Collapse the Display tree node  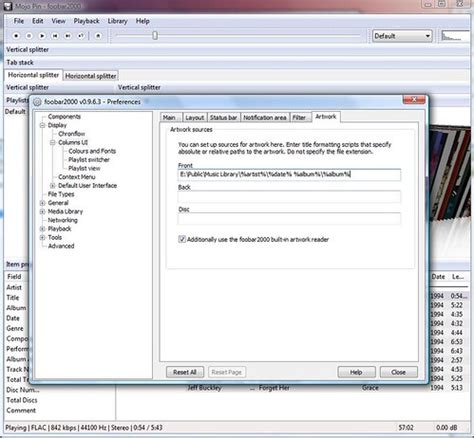click(x=42, y=125)
